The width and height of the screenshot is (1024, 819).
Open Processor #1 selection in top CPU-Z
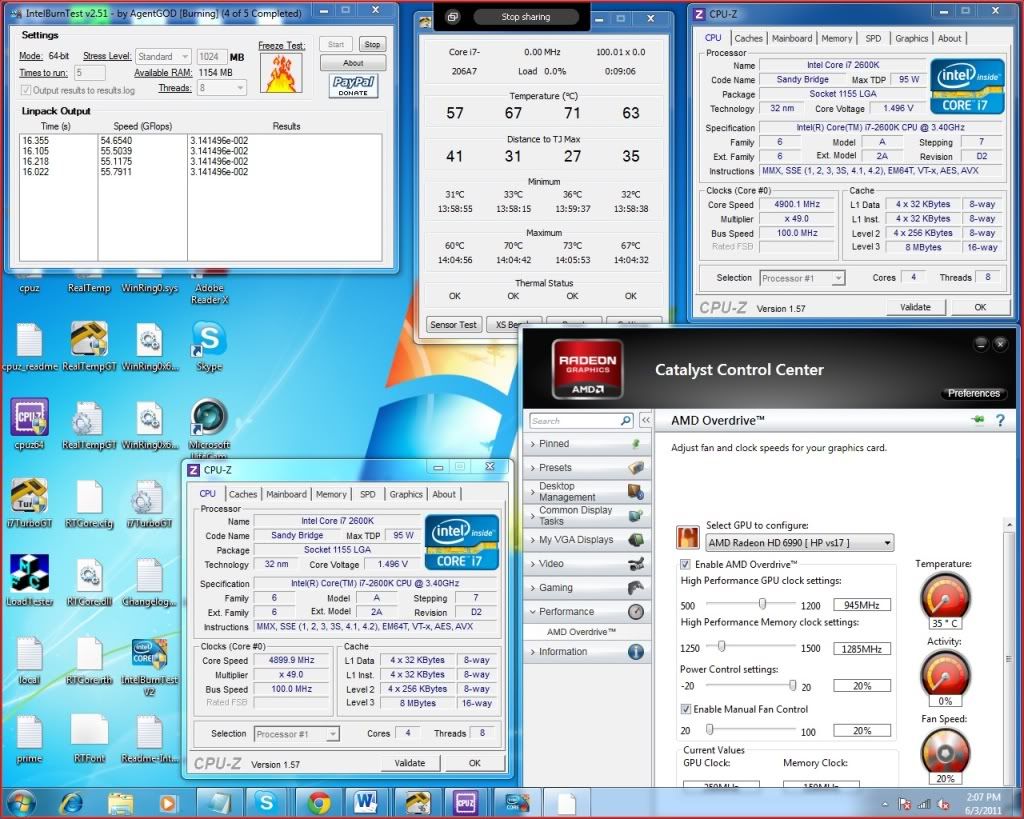point(803,278)
